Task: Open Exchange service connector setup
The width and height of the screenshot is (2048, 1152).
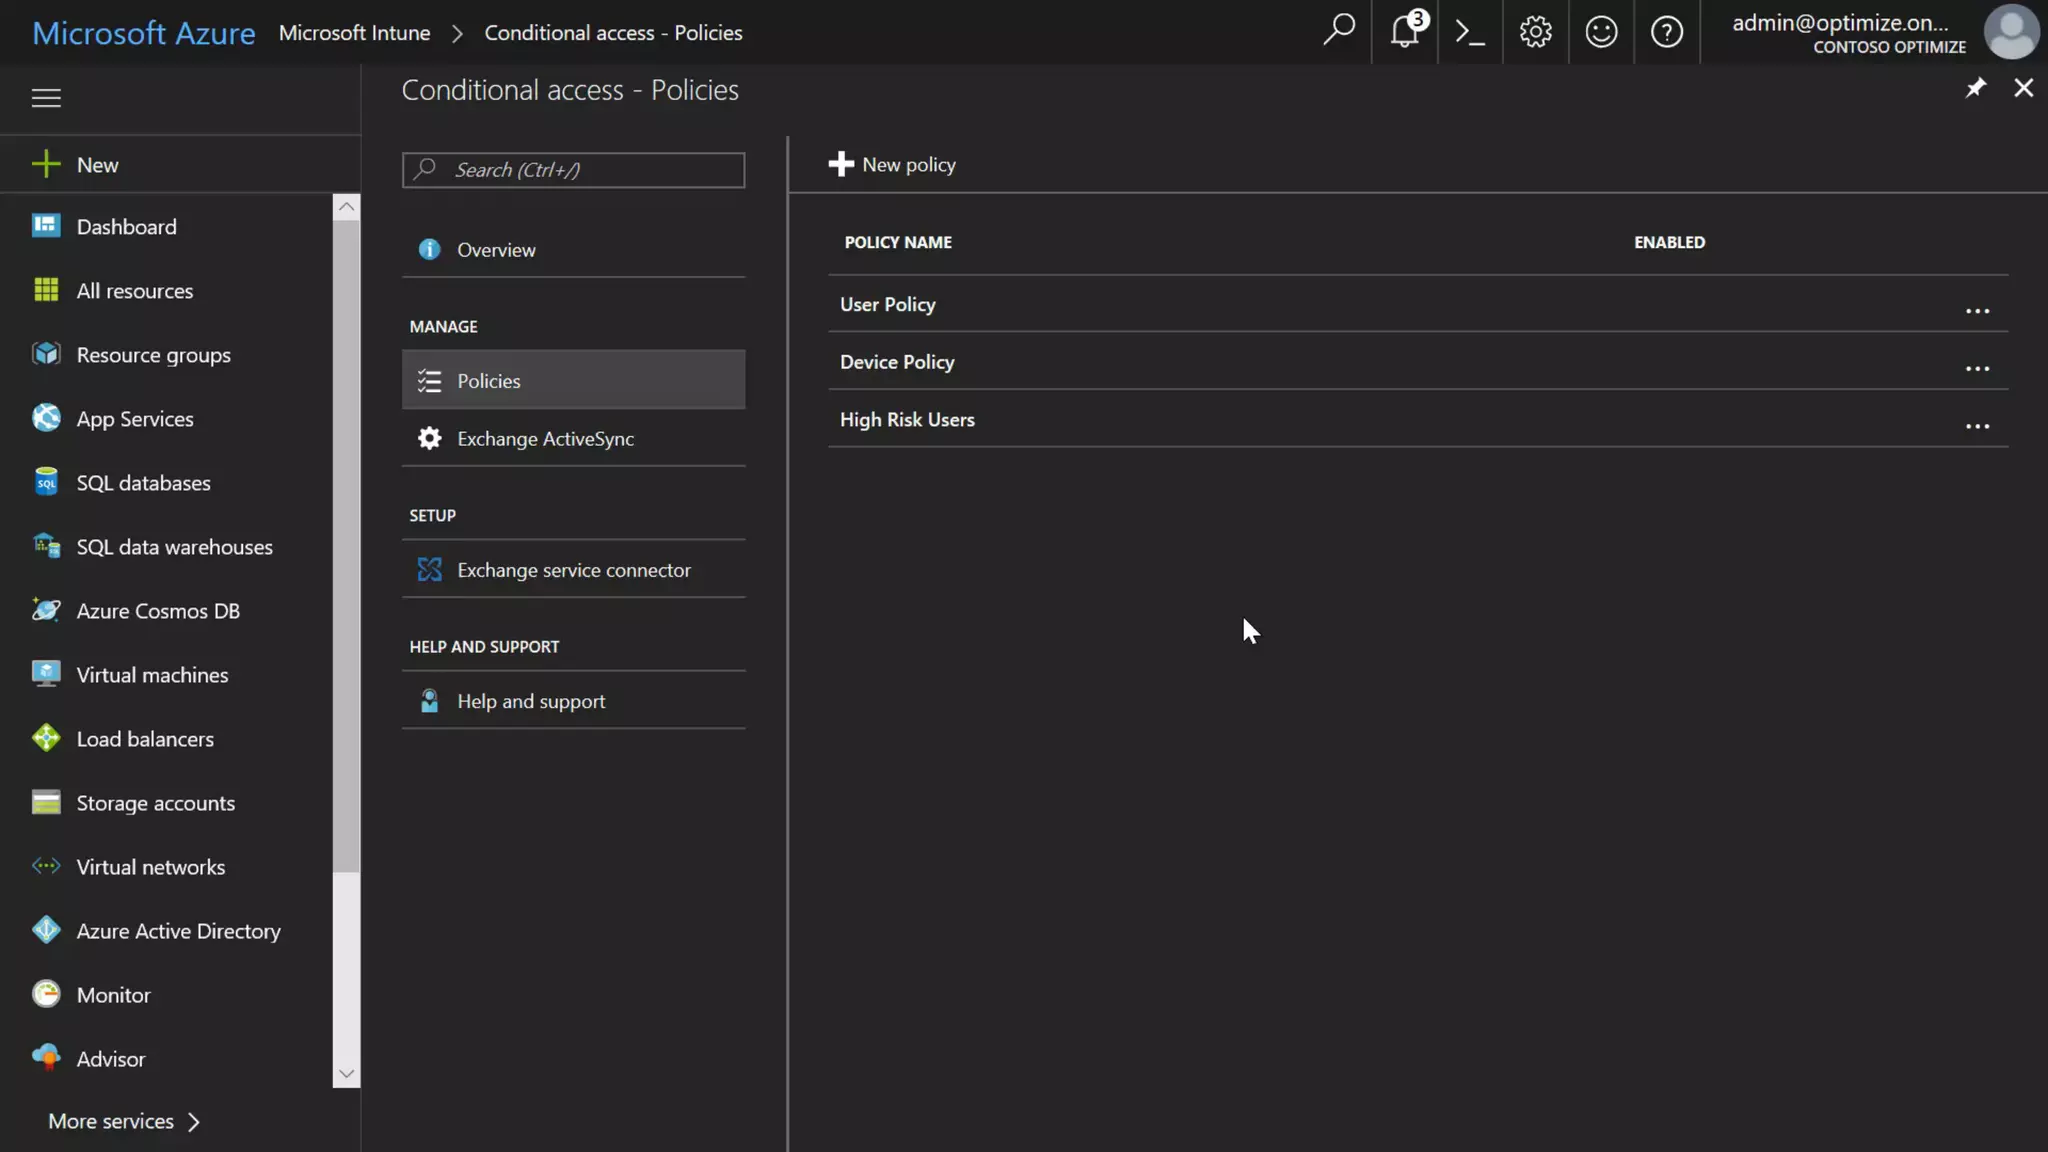Action: [x=573, y=570]
